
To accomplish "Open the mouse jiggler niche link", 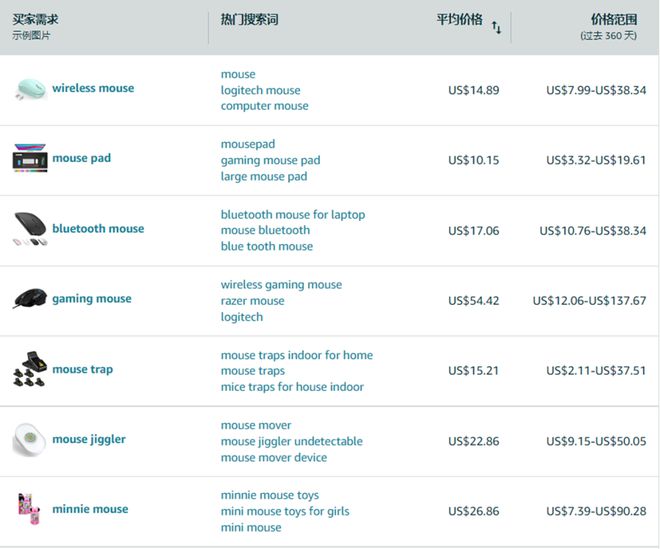I will point(88,439).
